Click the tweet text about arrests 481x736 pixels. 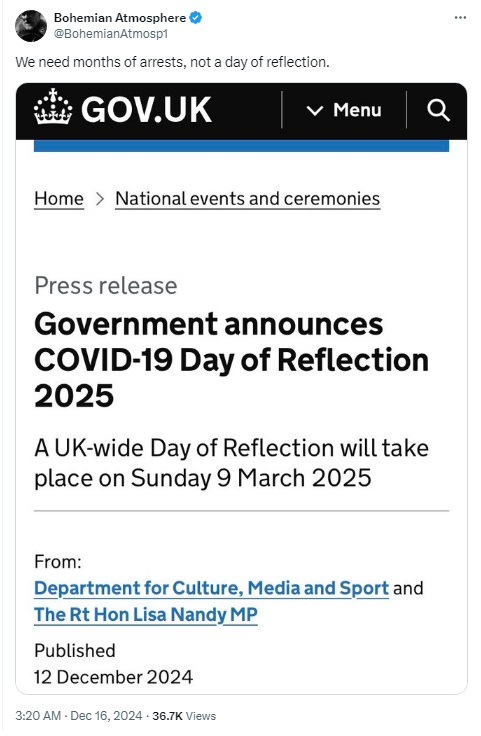172,62
